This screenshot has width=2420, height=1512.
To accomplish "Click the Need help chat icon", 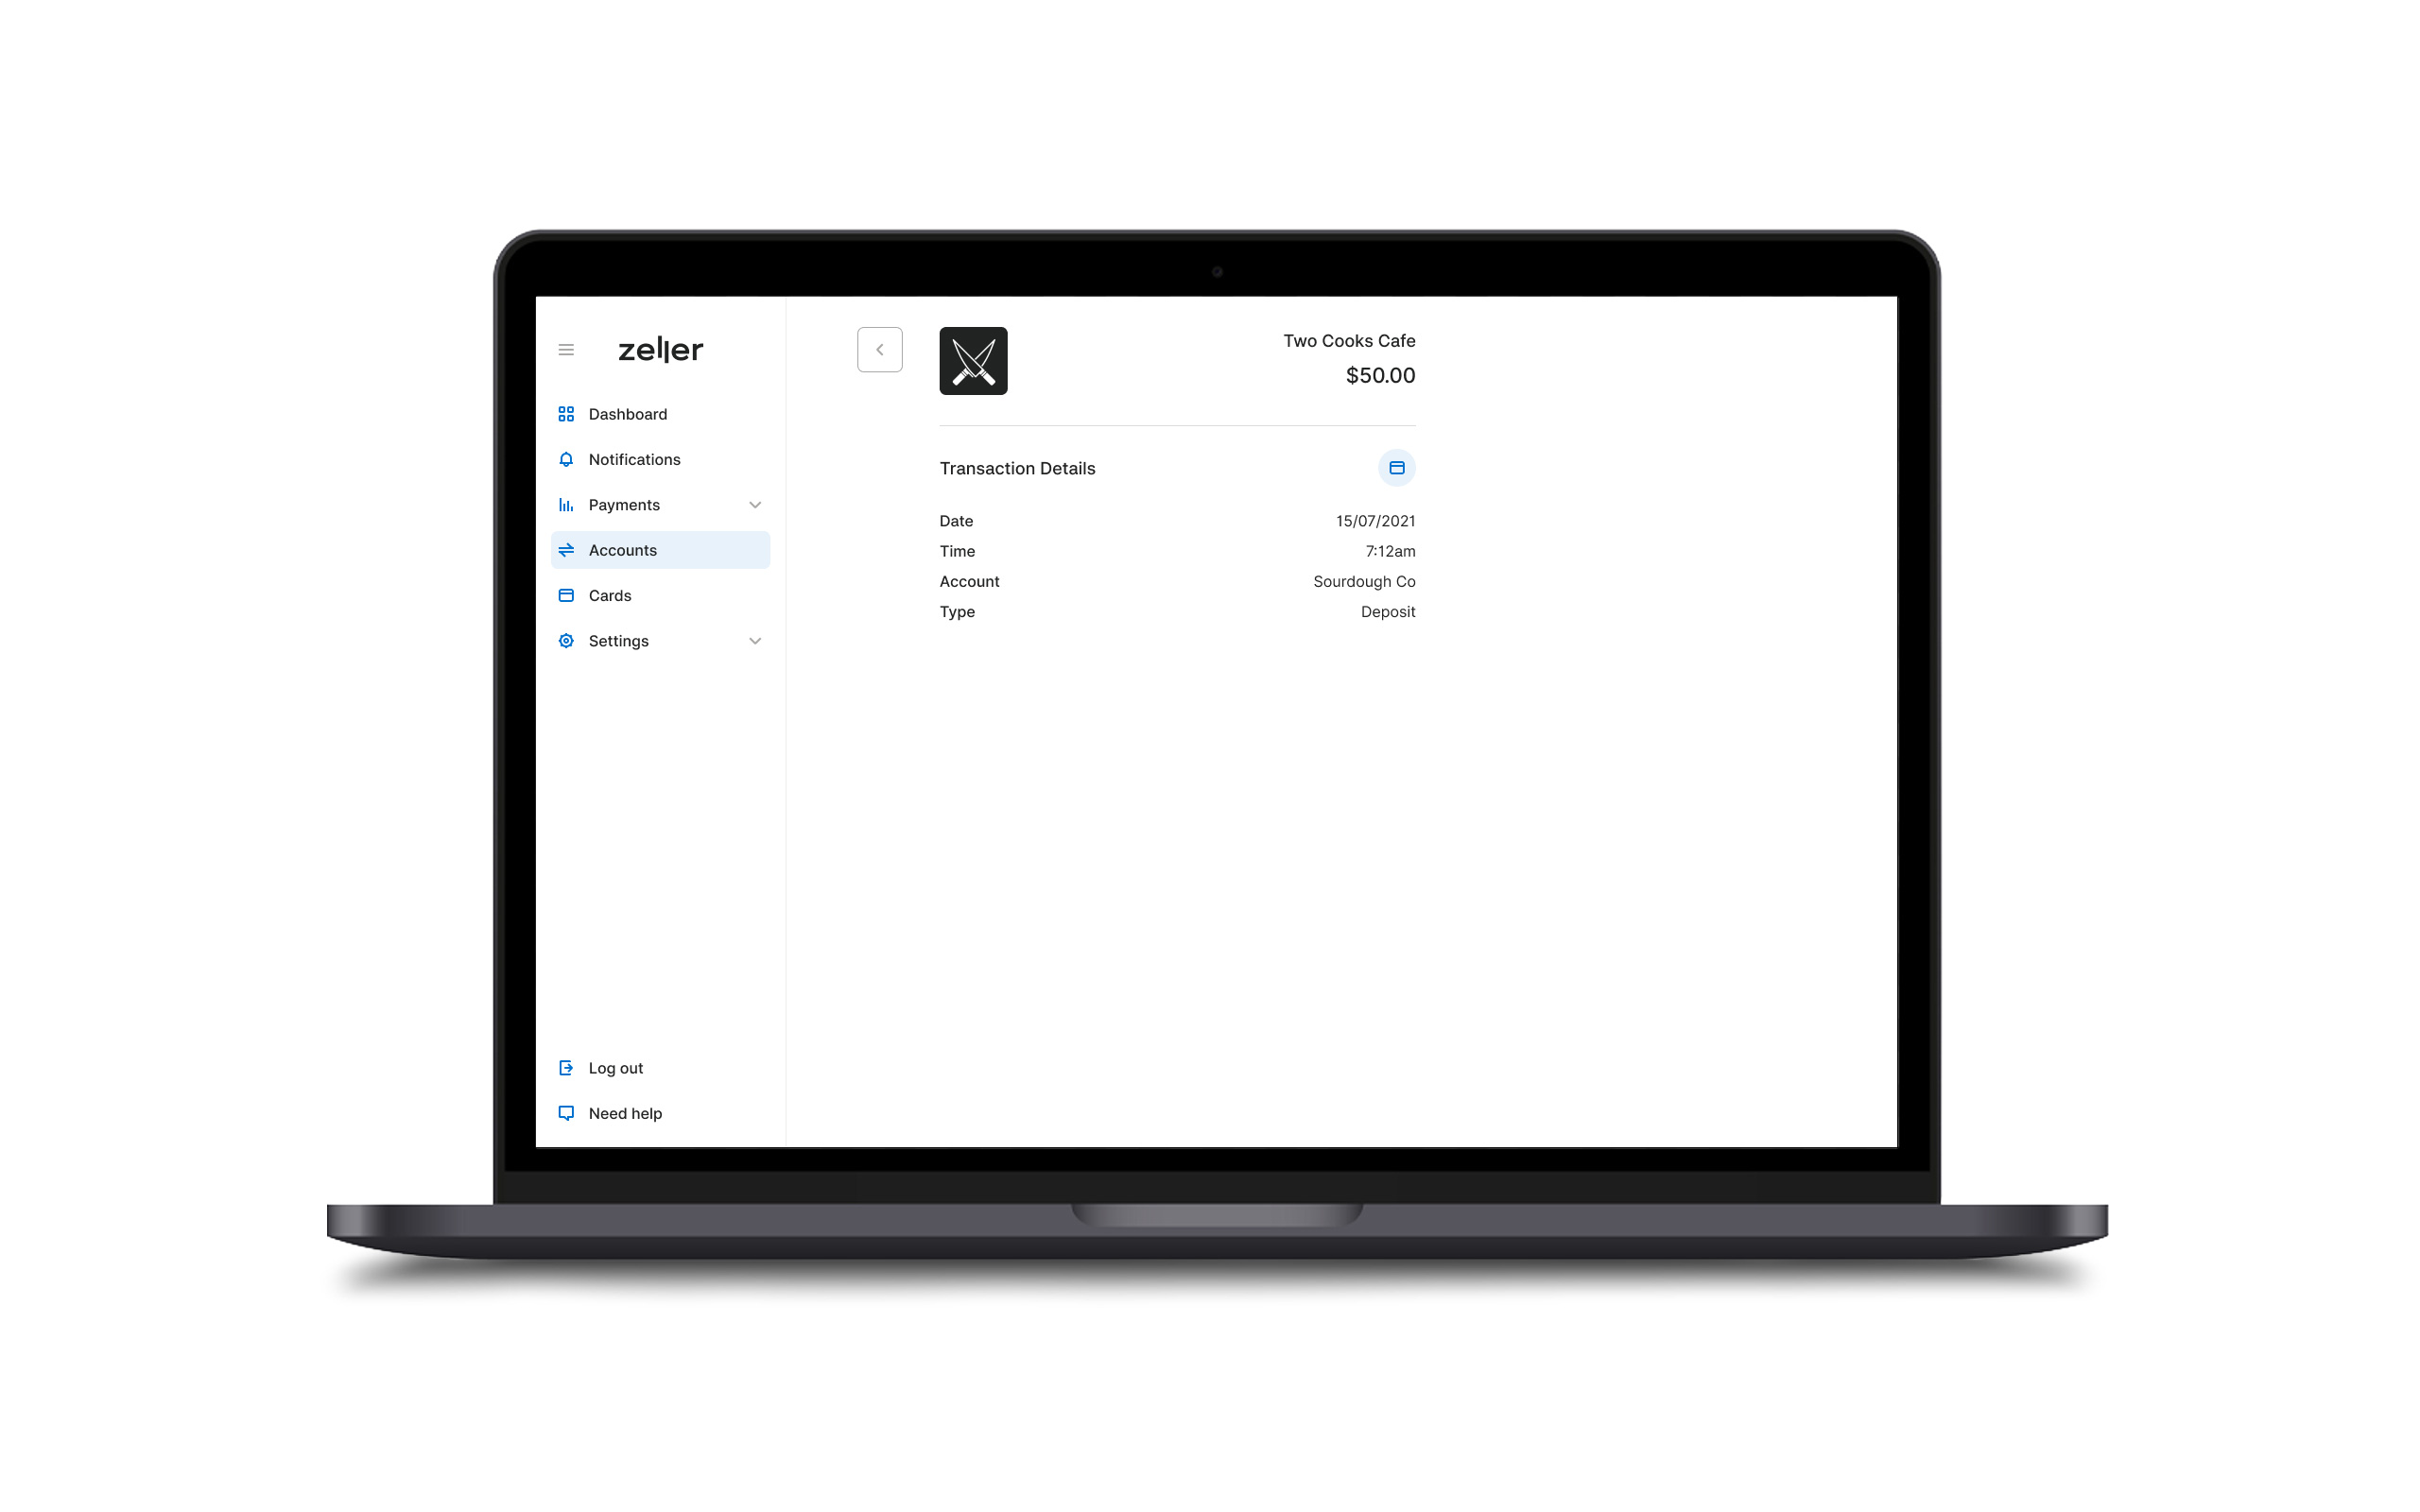I will point(566,1111).
